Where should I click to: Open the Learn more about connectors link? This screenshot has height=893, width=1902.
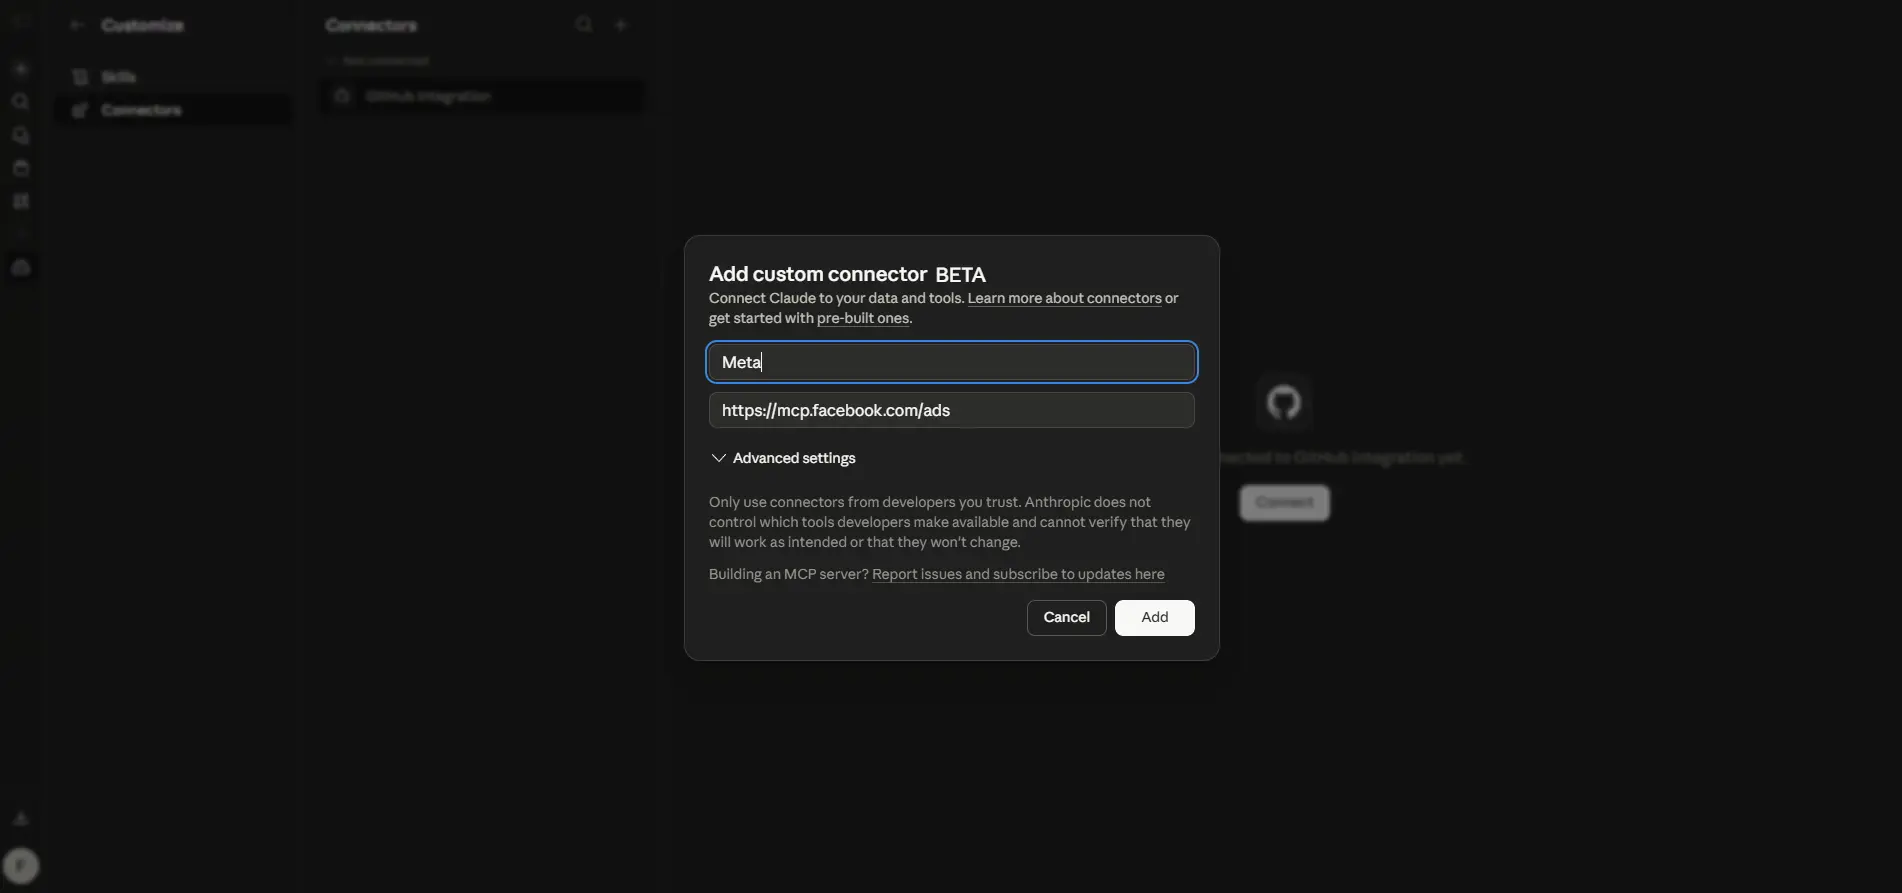[x=1064, y=298]
